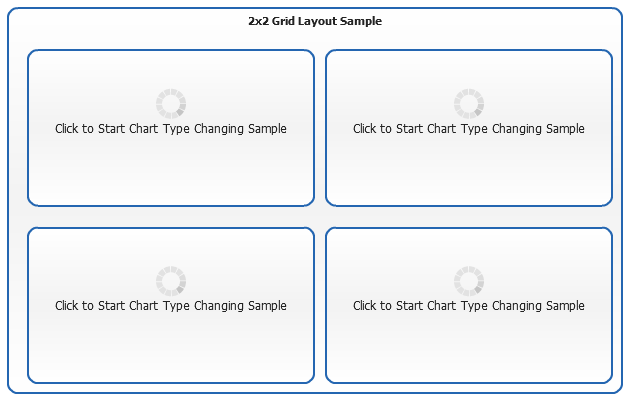The width and height of the screenshot is (630, 401).
Task: Click the gap between the two top panels
Action: [x=320, y=128]
